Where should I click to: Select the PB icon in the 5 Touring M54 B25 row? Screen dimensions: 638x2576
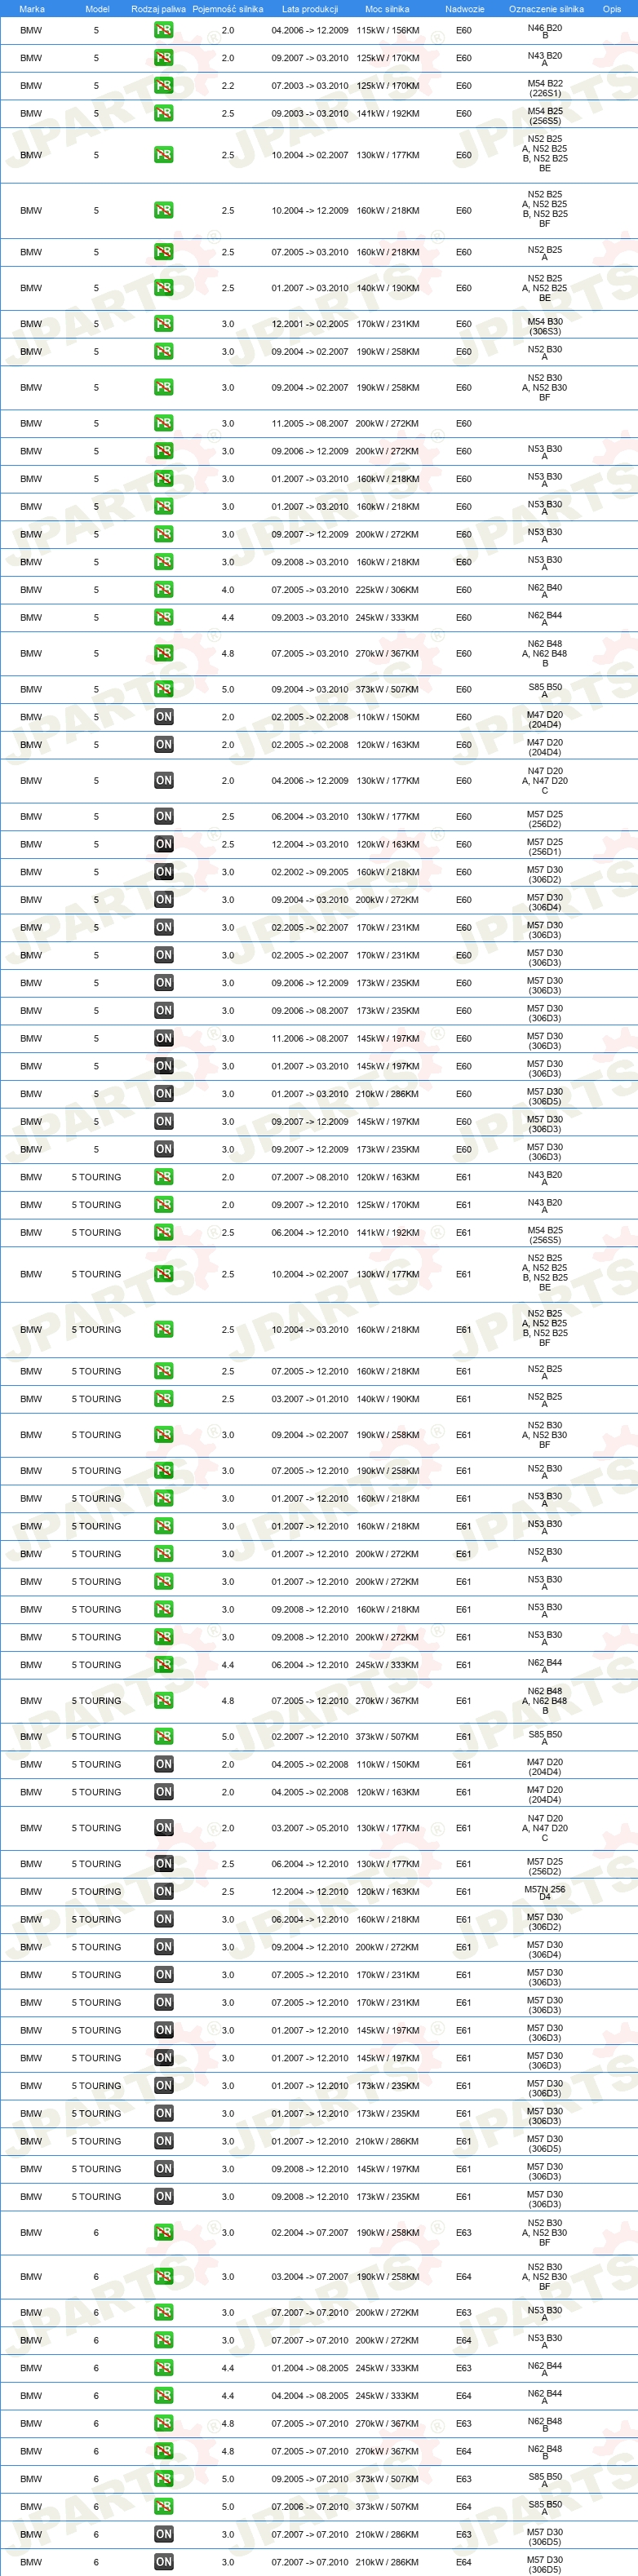coord(163,1233)
